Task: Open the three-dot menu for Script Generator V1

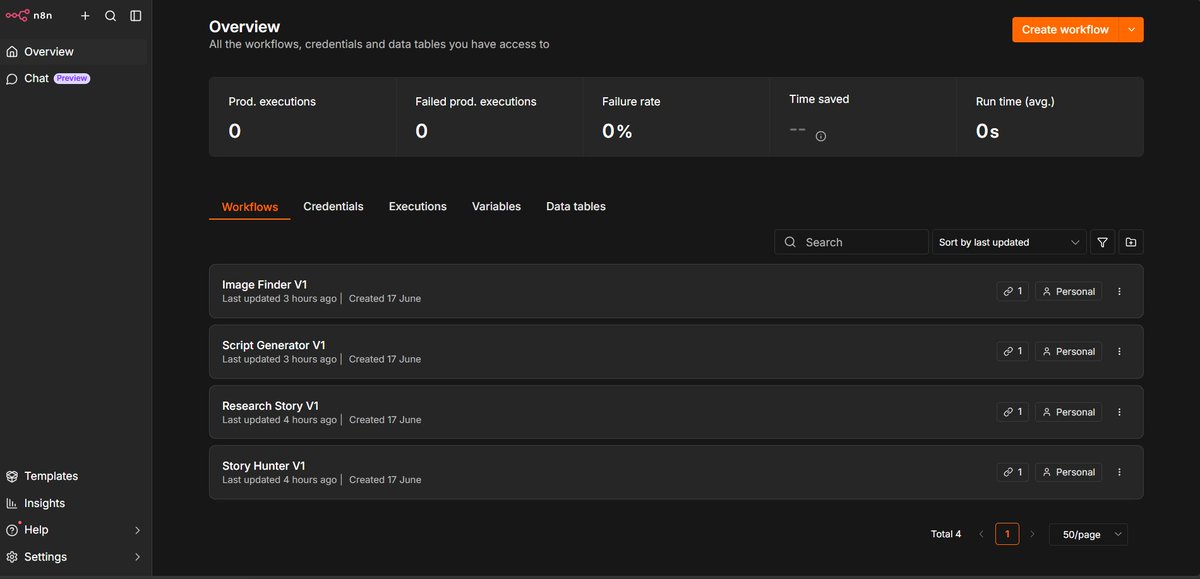Action: coord(1120,351)
